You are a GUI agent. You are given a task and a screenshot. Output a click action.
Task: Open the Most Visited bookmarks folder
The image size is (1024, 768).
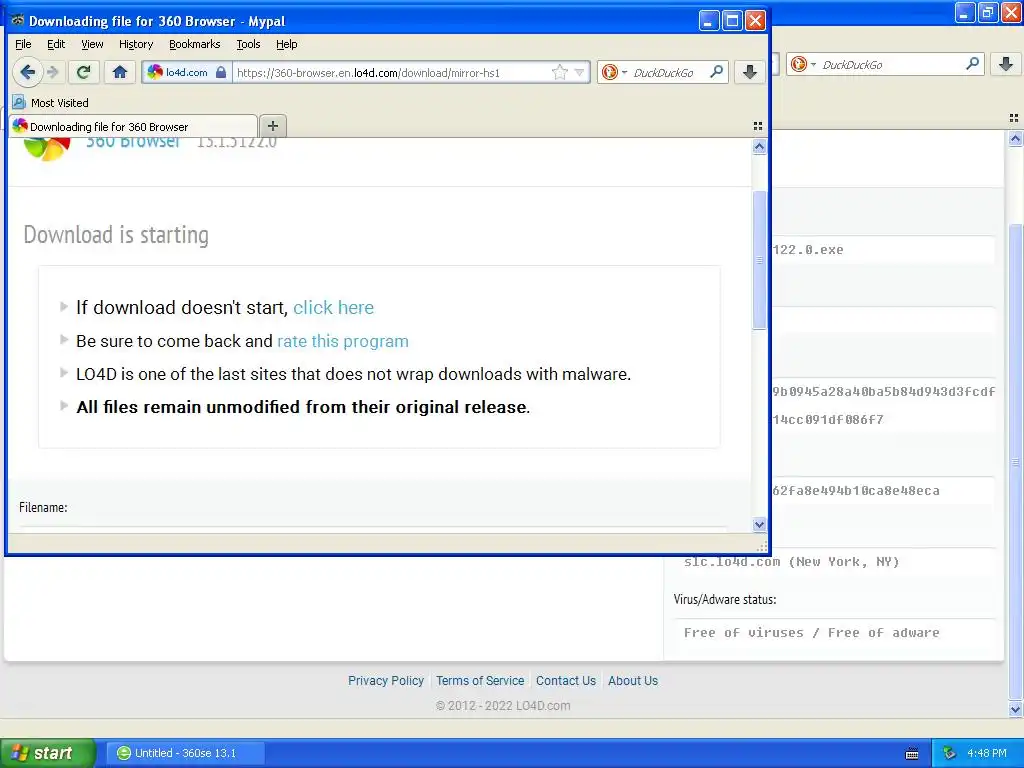pos(51,103)
